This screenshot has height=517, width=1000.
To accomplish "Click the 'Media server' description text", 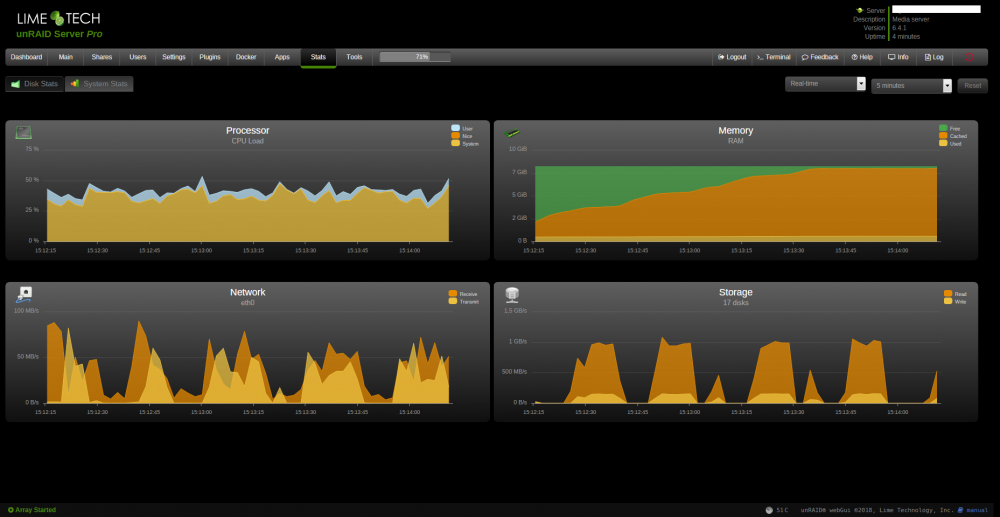I will [910, 19].
